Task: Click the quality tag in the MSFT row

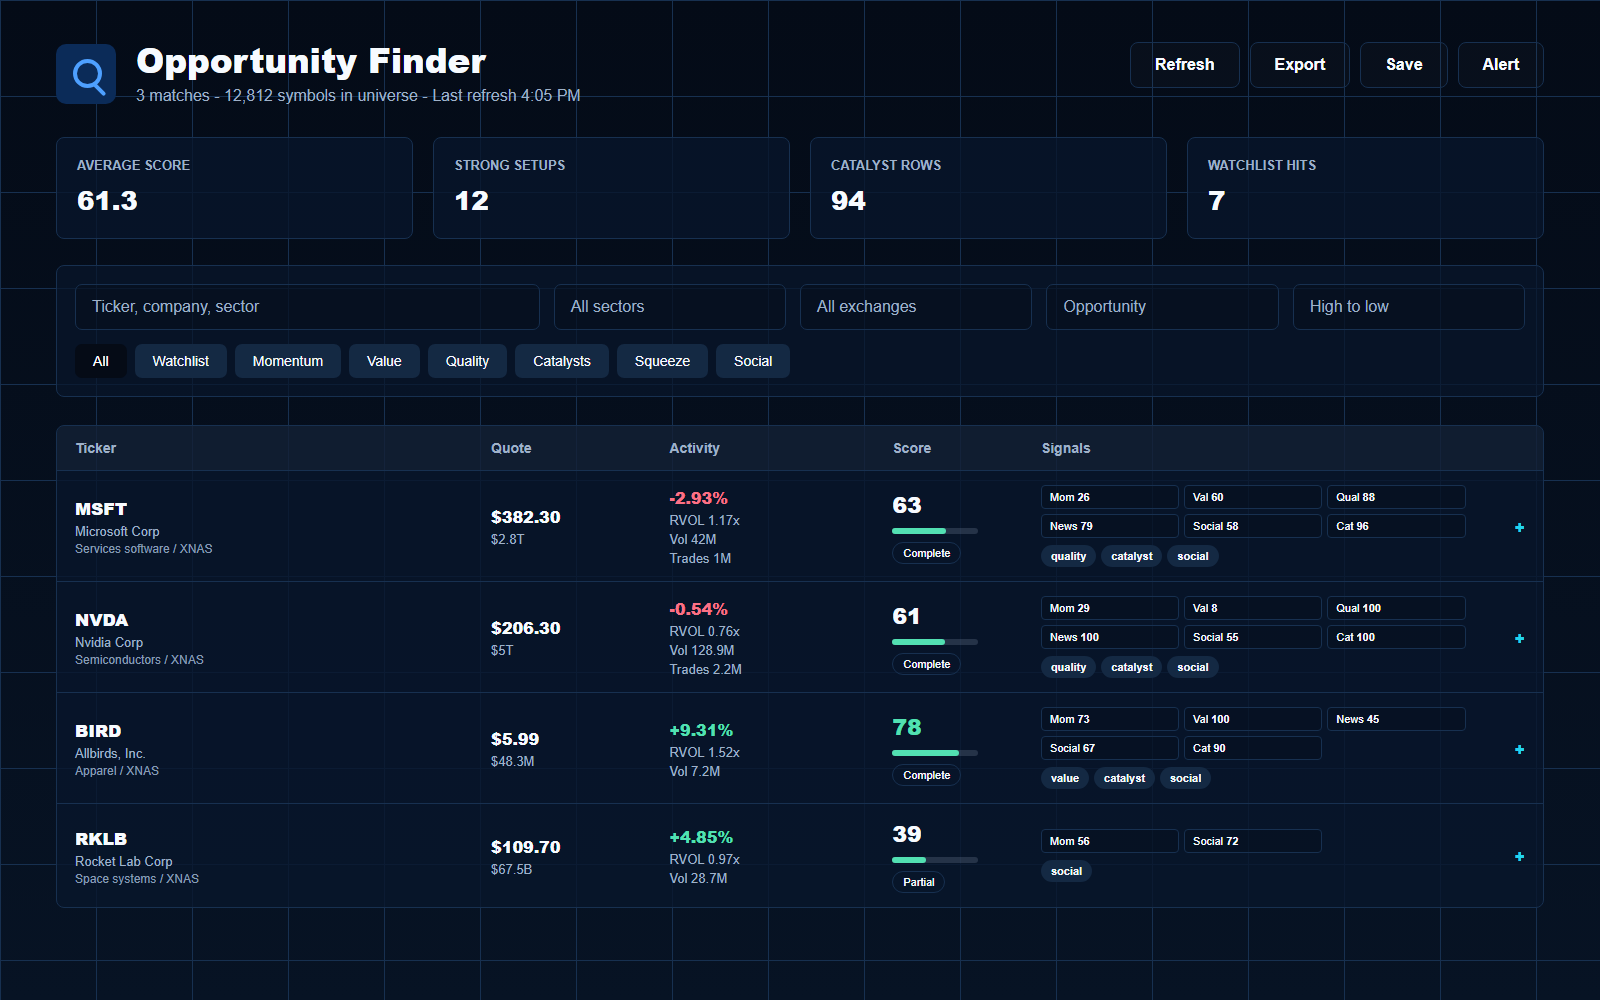Action: [x=1068, y=556]
